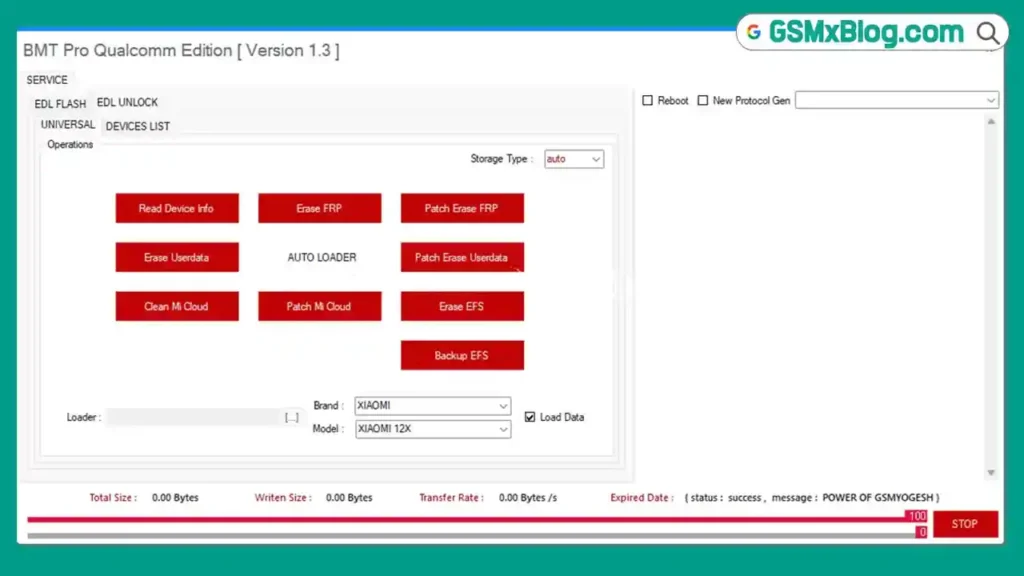This screenshot has width=1024, height=576.
Task: Click the AUTO LOADER label
Action: [322, 257]
